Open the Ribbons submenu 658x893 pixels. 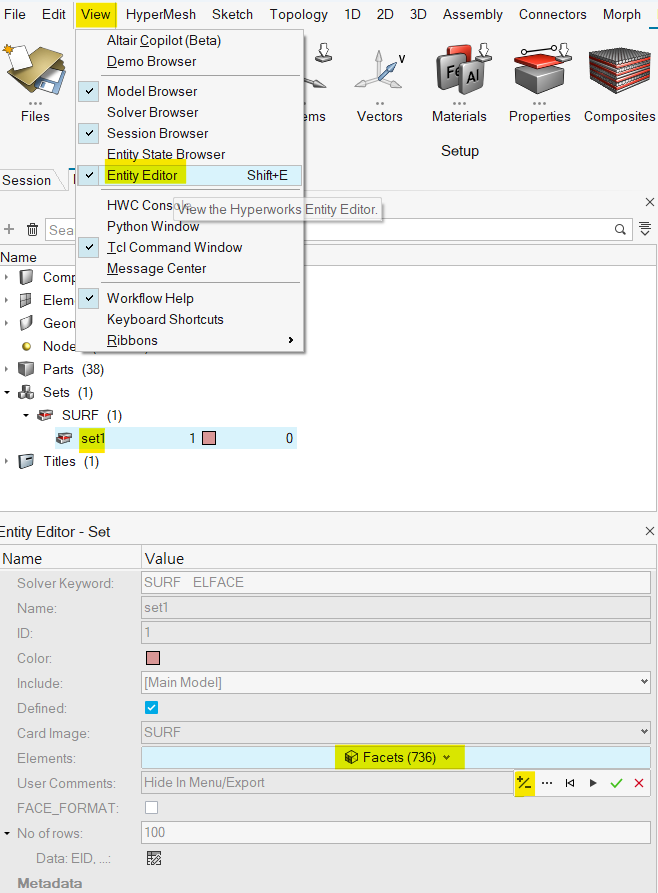[x=189, y=341]
